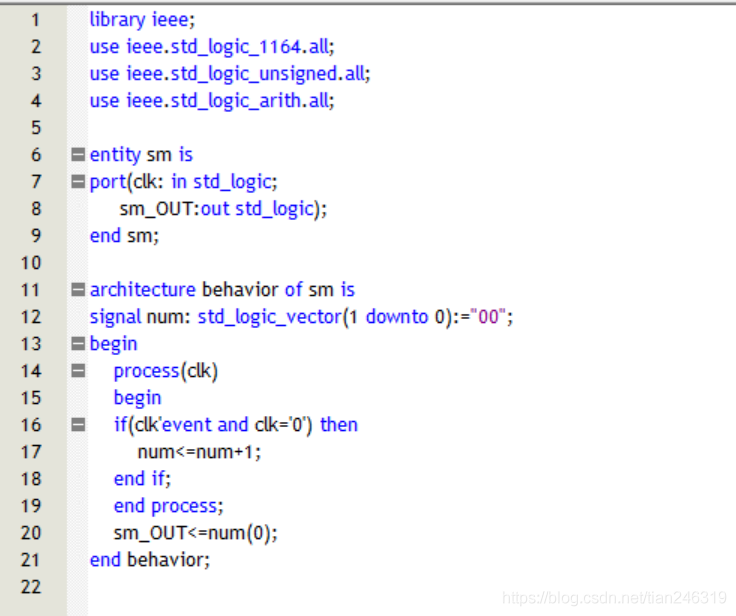Click line number 6 in the gutter
This screenshot has height=616, width=736.
[x=36, y=155]
